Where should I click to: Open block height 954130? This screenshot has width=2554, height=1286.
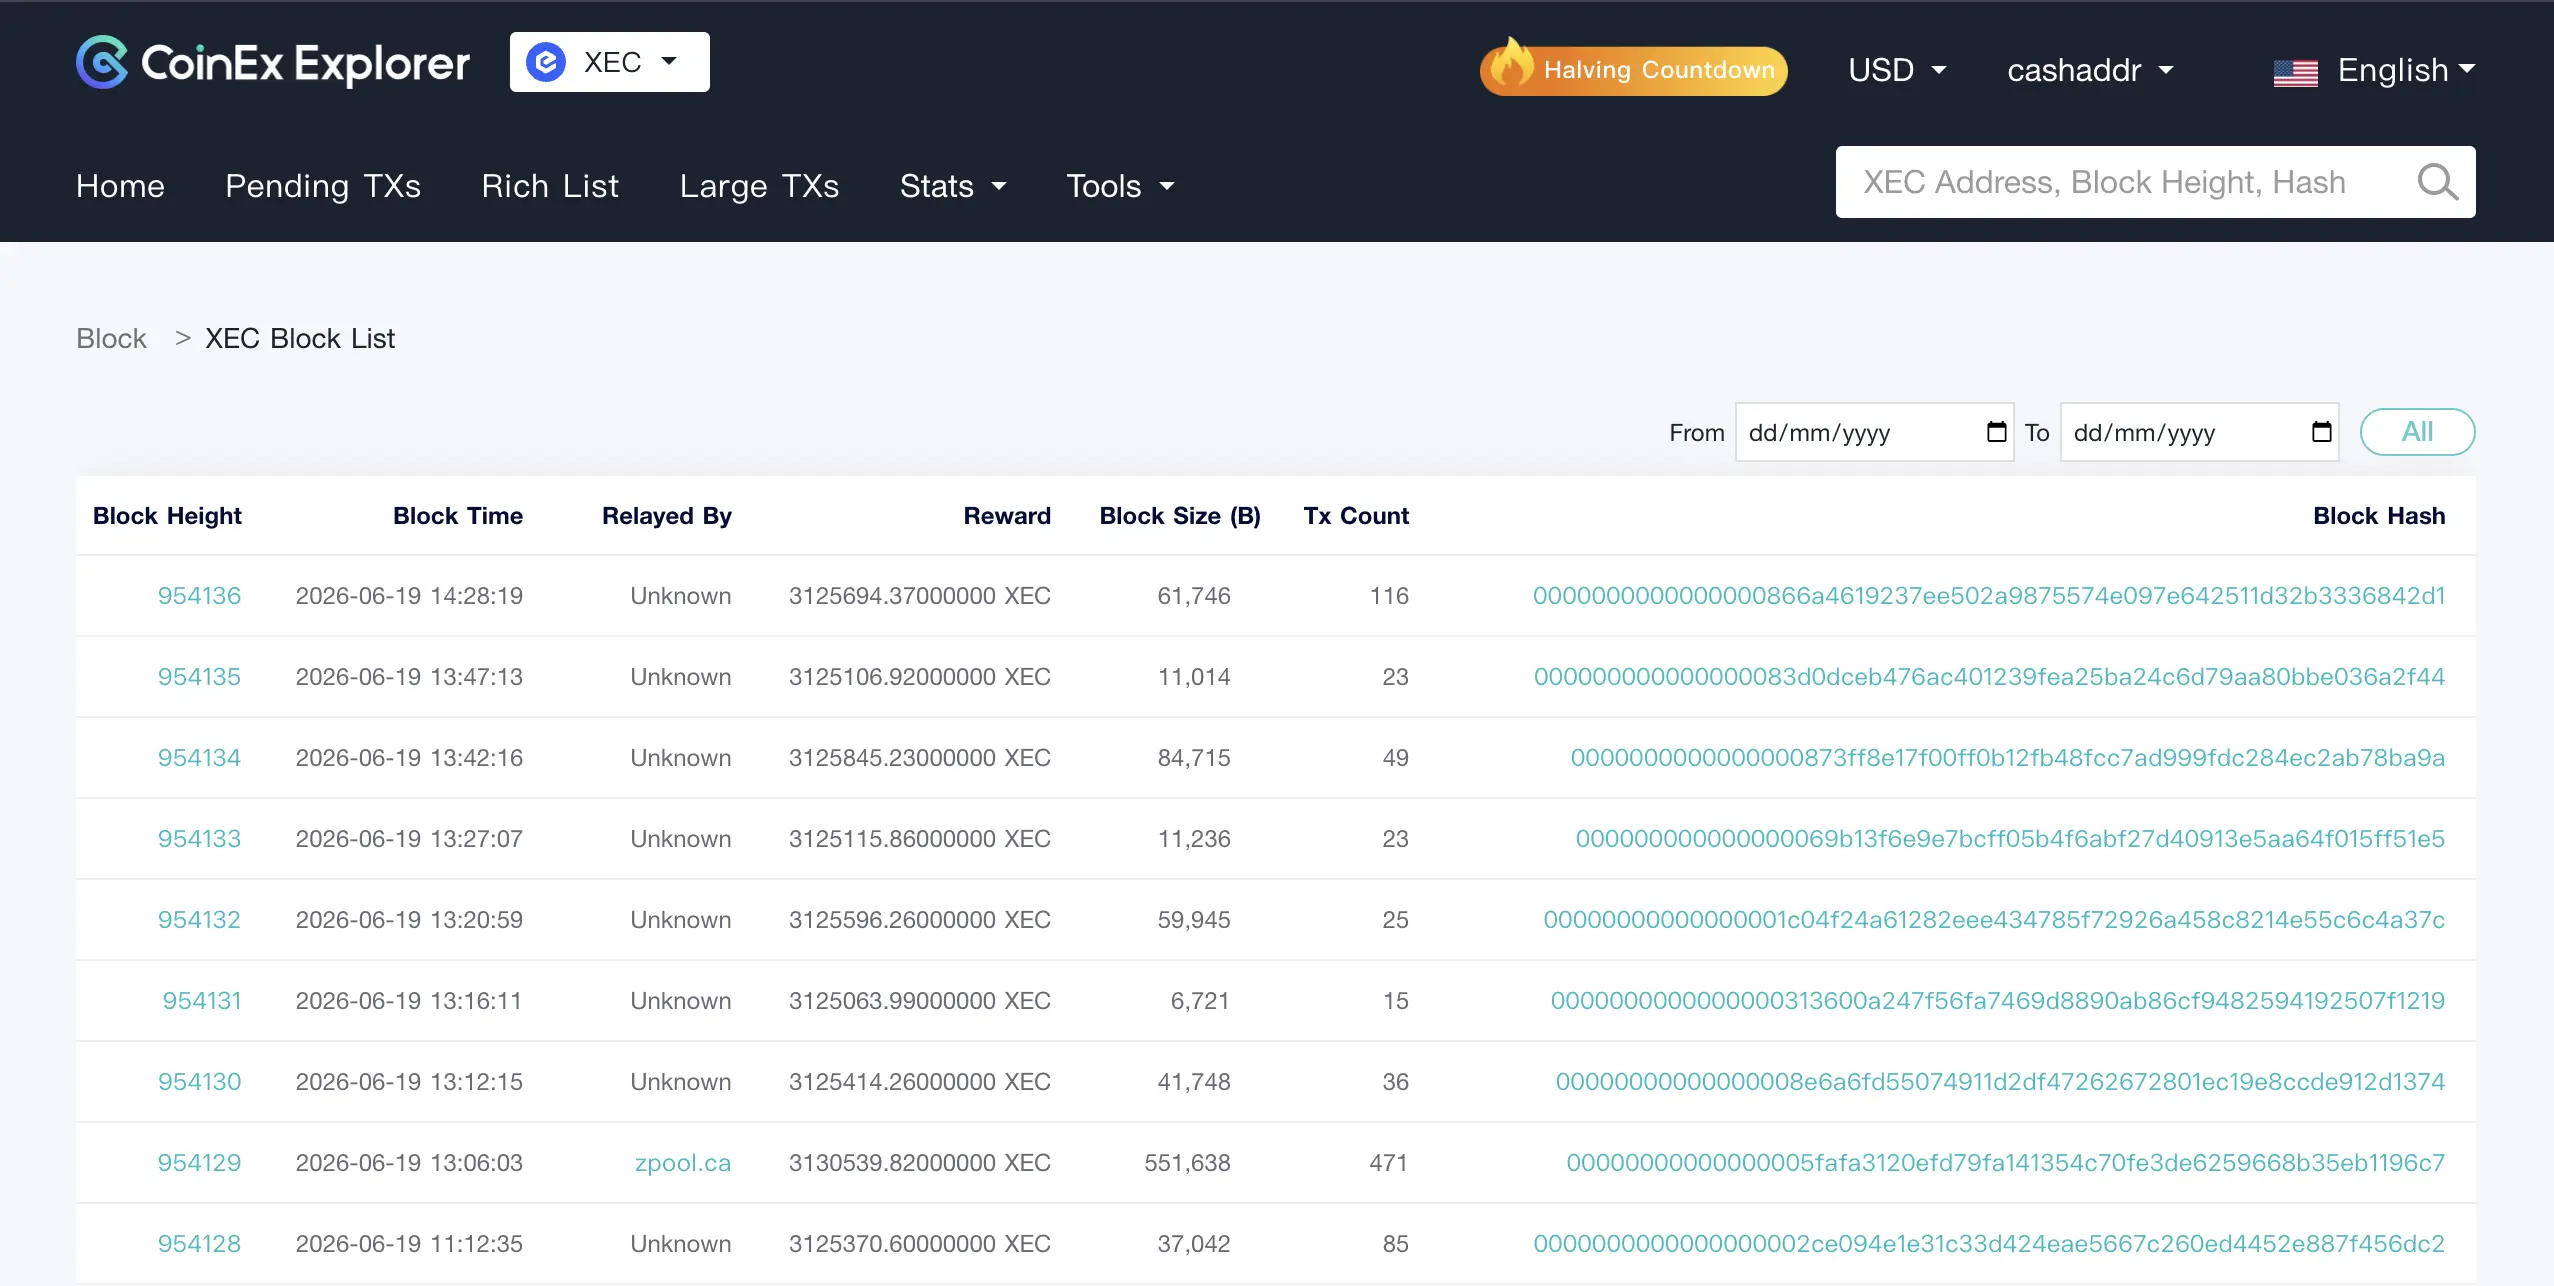click(x=199, y=1082)
